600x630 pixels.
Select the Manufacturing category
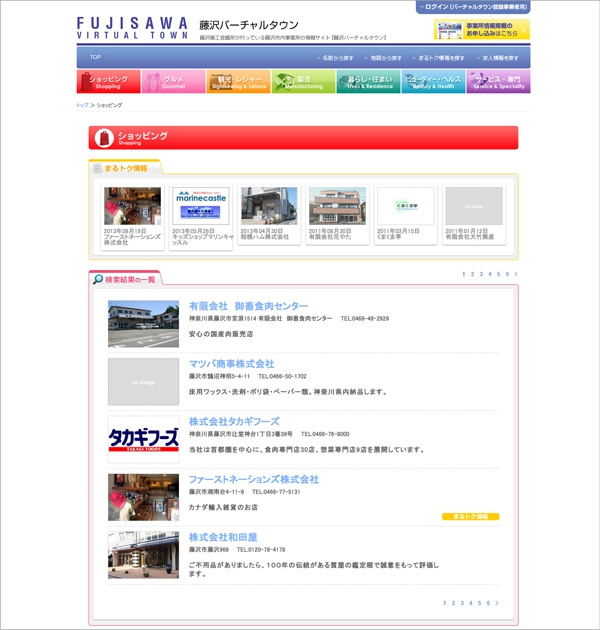(x=303, y=82)
